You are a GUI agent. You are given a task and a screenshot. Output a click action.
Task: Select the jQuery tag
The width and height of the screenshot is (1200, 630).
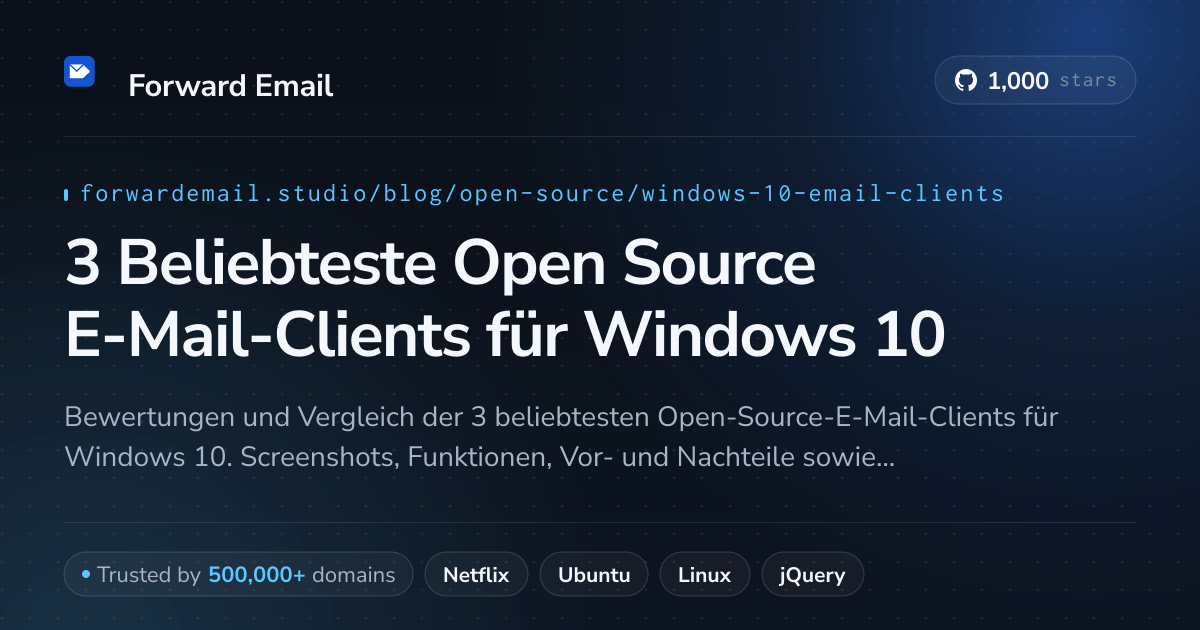click(x=813, y=575)
